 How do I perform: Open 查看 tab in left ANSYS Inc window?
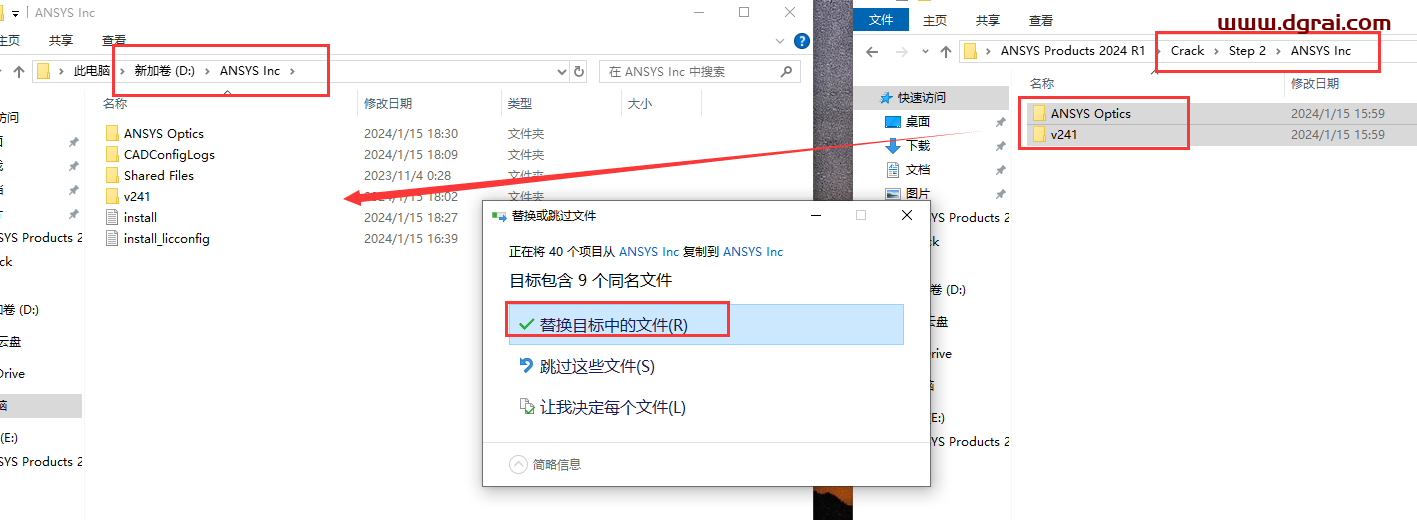coord(114,41)
